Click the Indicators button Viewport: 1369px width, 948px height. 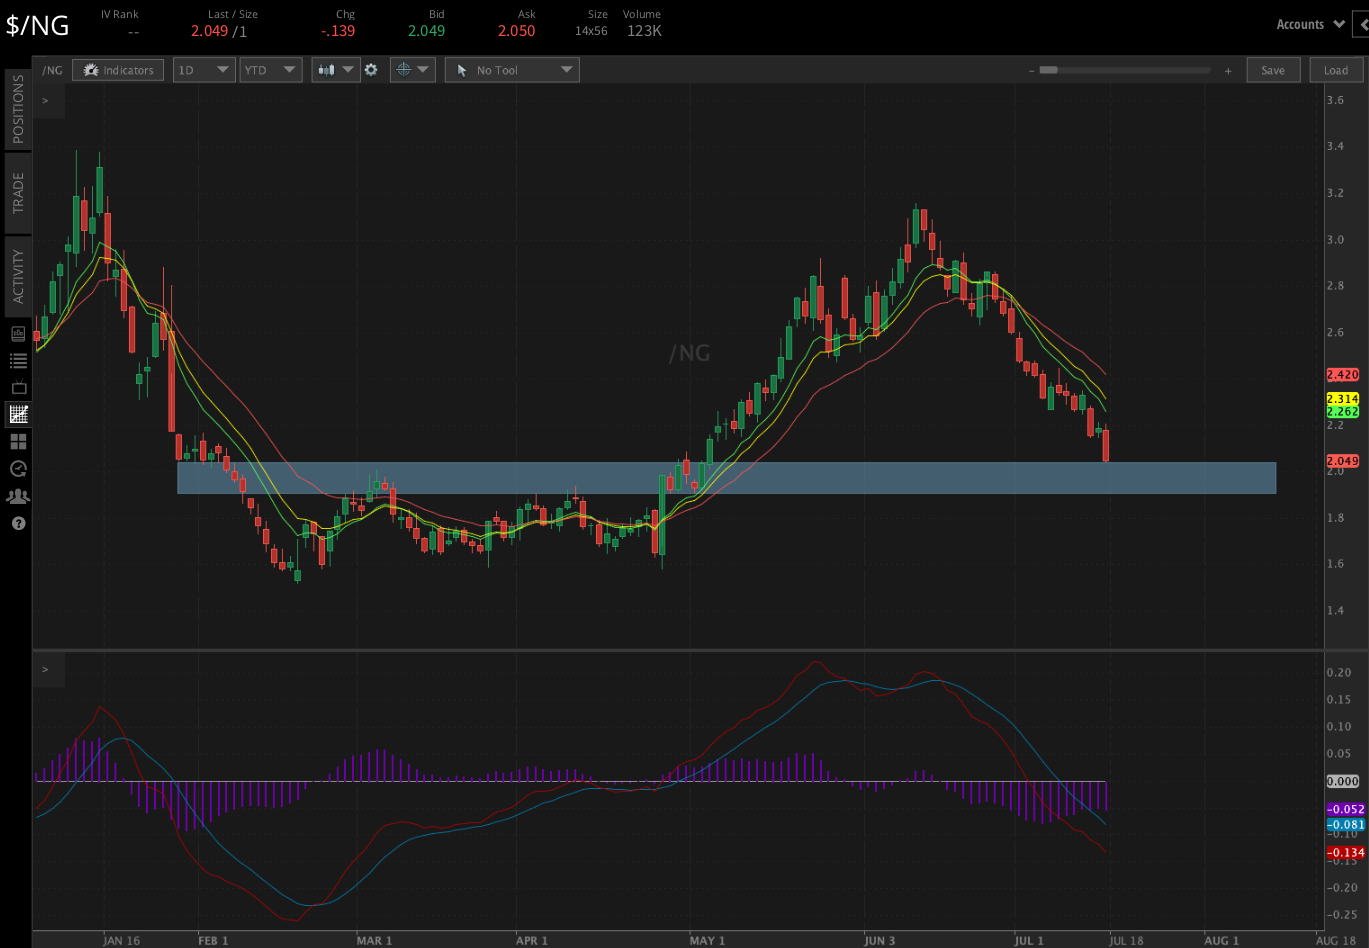118,70
